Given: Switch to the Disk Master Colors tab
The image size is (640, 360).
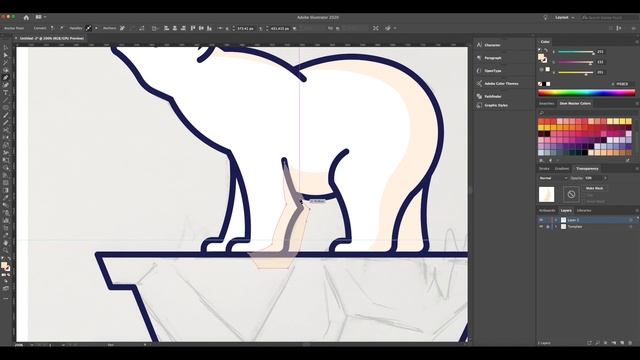Looking at the screenshot, I should (575, 103).
